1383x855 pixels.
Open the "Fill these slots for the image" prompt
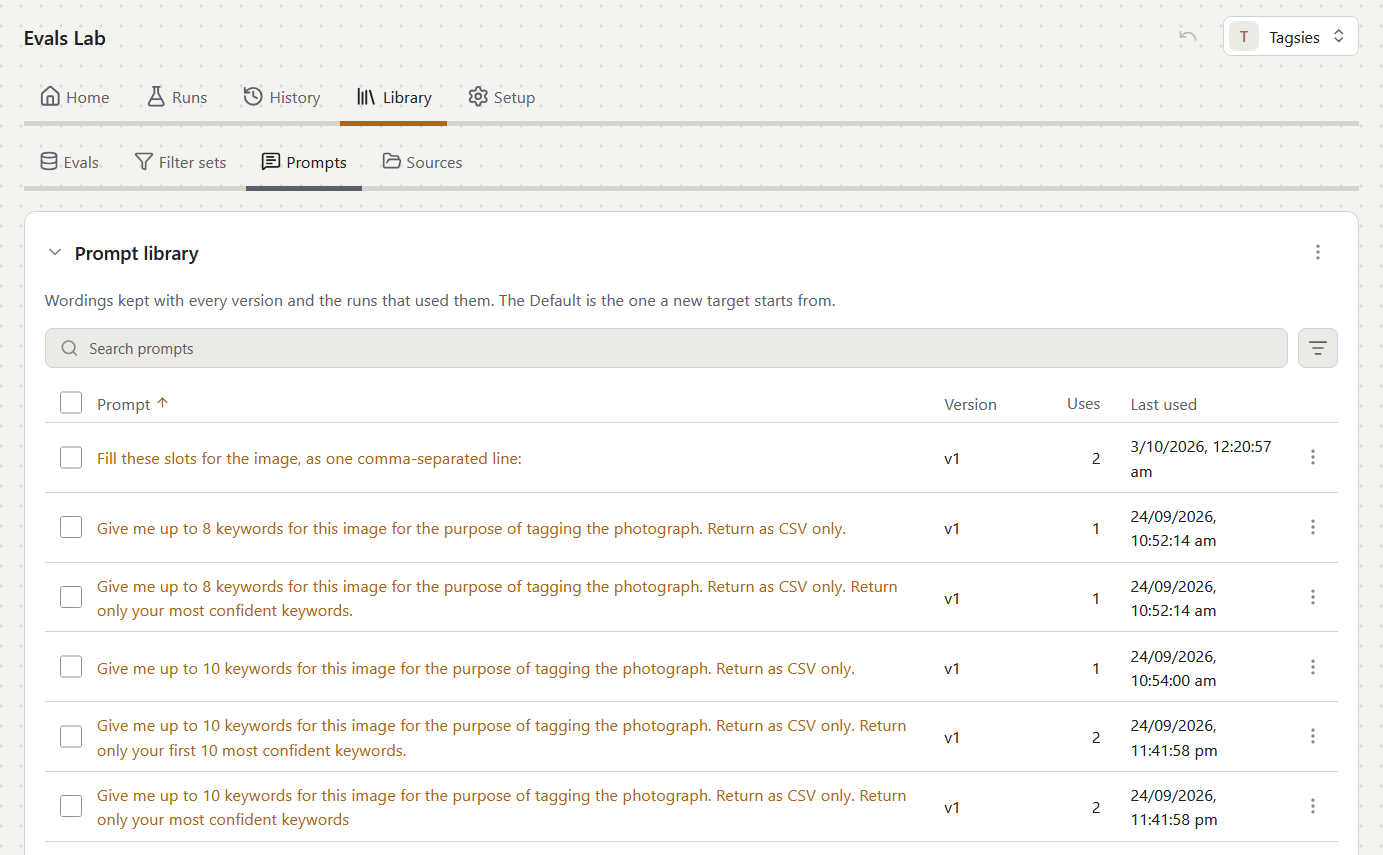coord(309,458)
